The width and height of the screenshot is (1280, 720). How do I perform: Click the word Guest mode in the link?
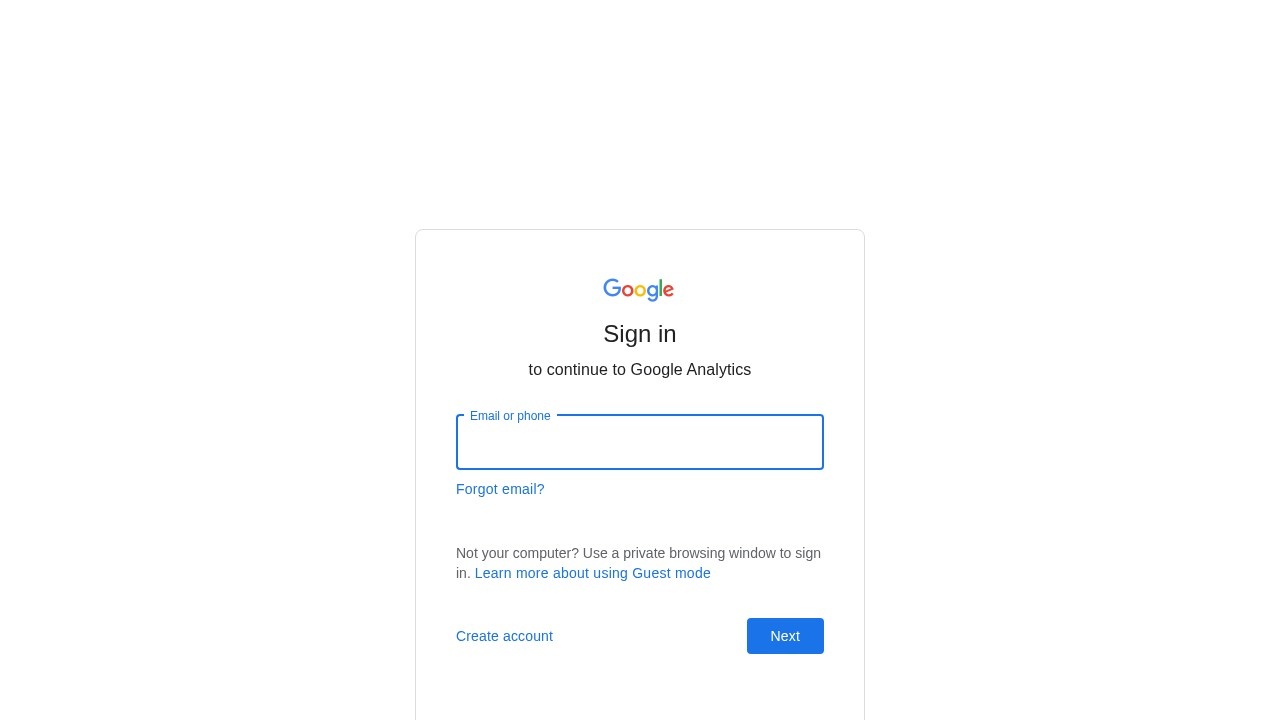(x=671, y=573)
